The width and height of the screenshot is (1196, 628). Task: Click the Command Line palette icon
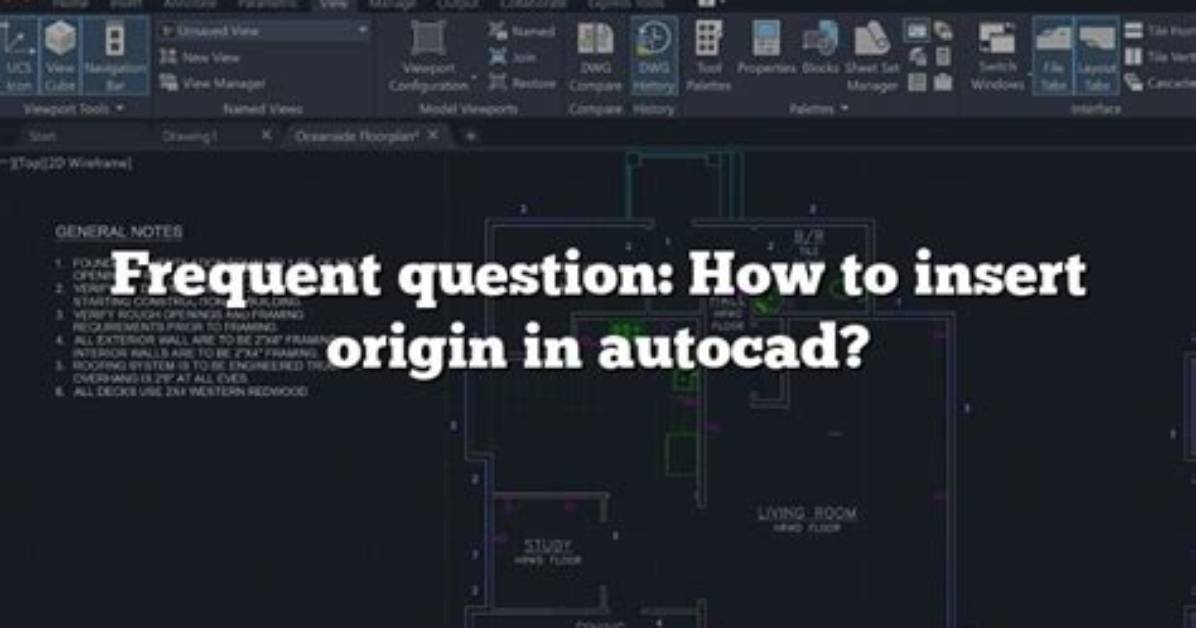pyautogui.click(x=917, y=31)
